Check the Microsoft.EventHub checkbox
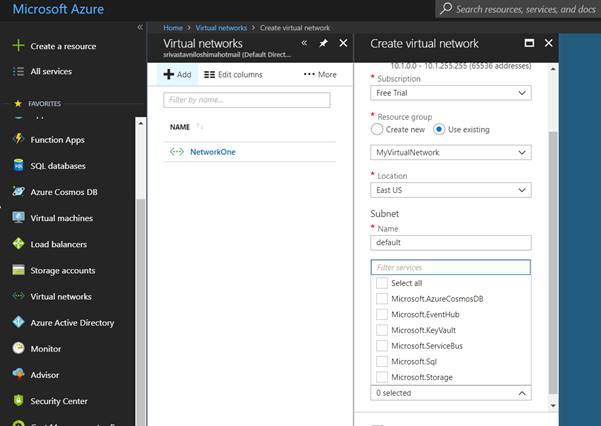 (x=381, y=314)
